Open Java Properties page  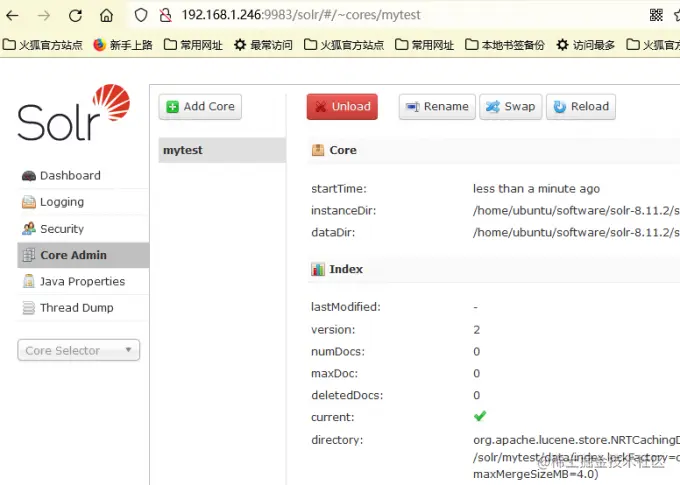(82, 281)
